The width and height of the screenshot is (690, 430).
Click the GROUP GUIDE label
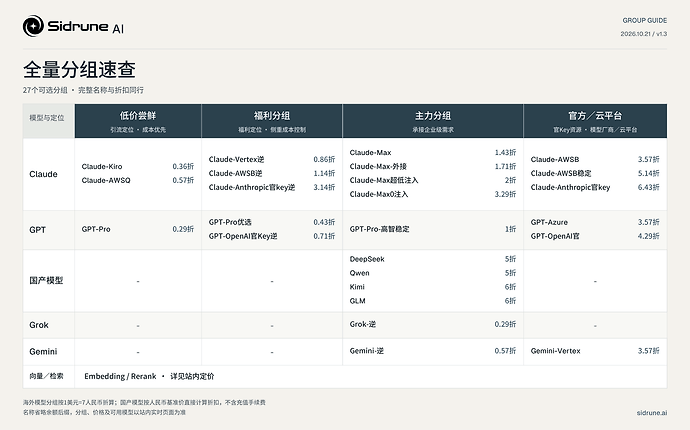tap(645, 21)
